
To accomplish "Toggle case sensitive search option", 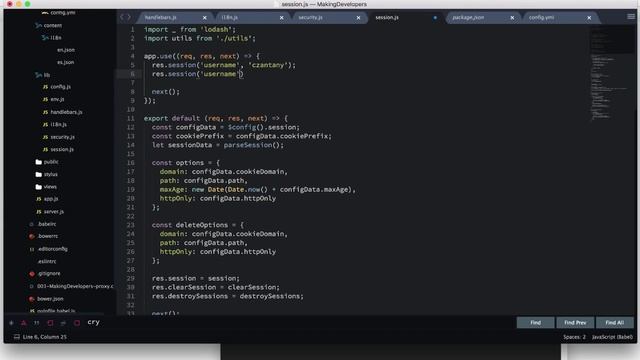I will [x=24, y=322].
